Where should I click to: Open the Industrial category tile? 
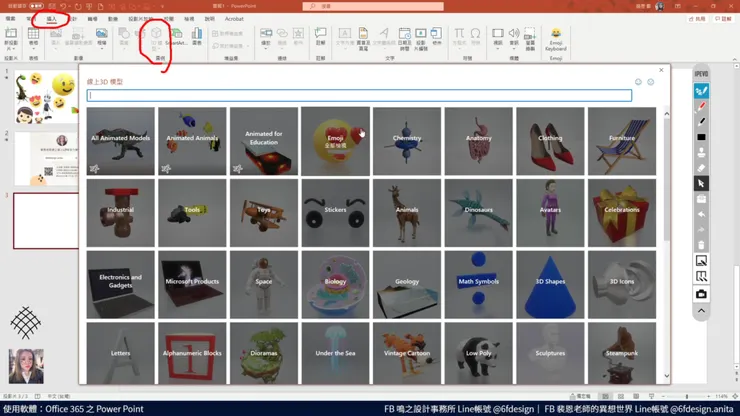[x=120, y=213]
